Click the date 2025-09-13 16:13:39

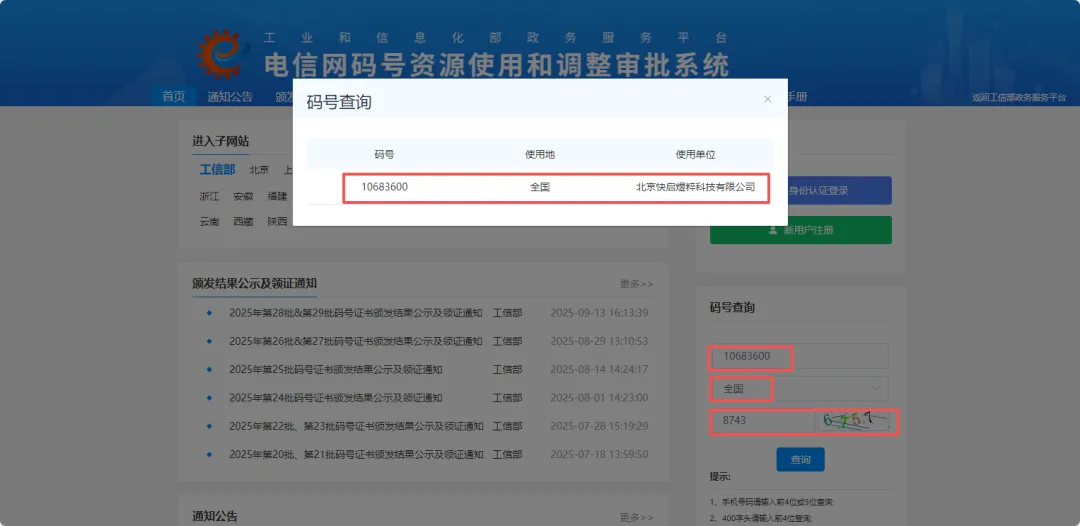(599, 313)
